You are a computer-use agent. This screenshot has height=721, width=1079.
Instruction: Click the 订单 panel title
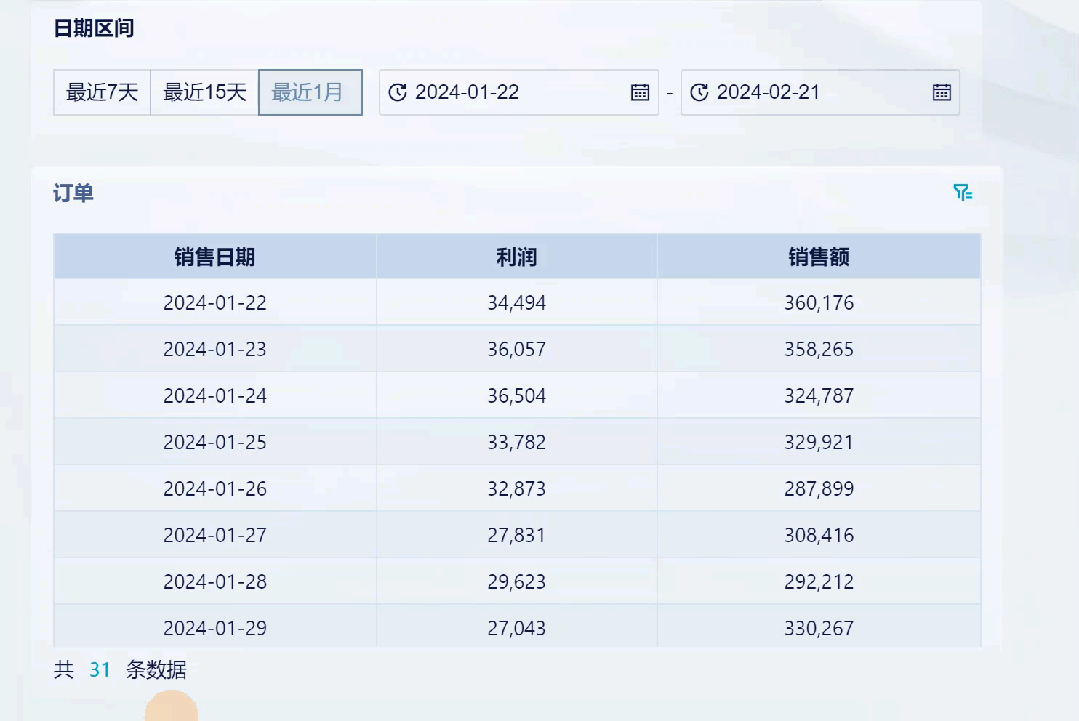tap(73, 193)
